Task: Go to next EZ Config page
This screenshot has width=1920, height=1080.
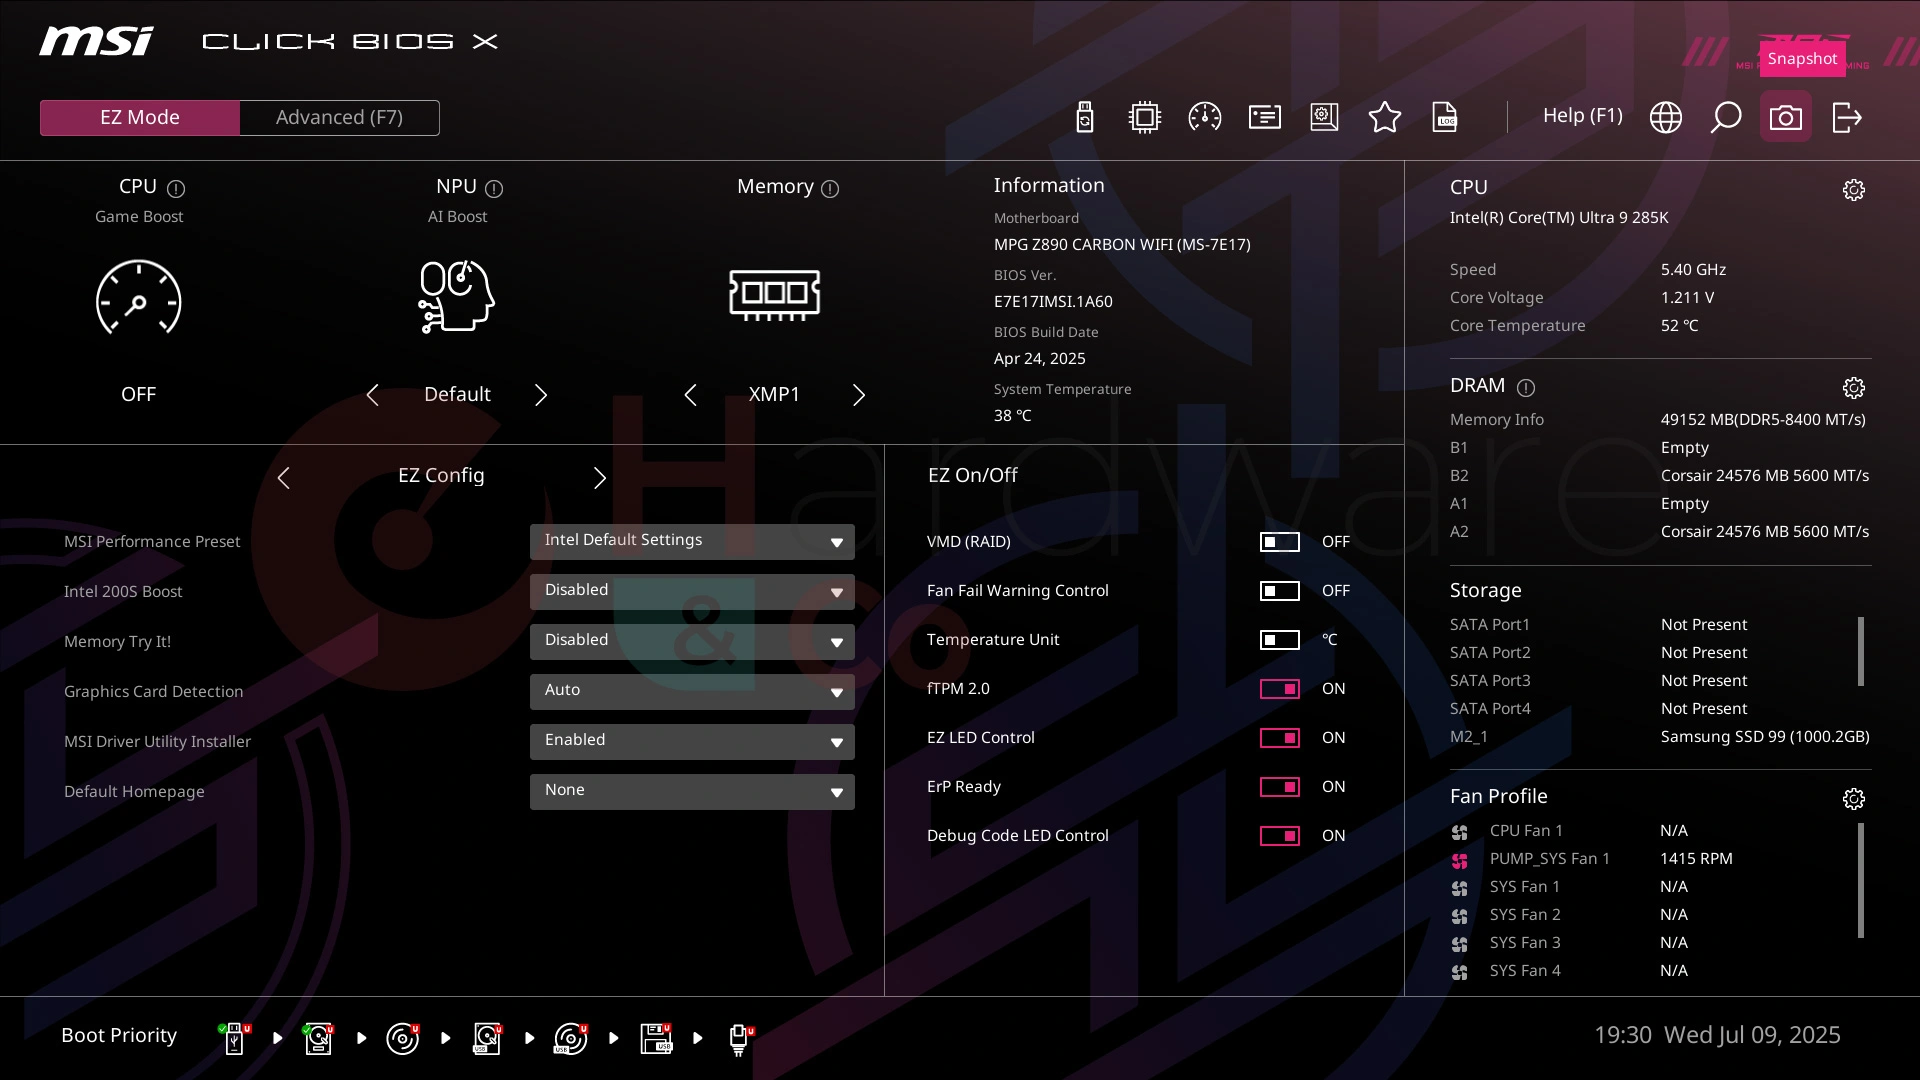Action: click(600, 478)
